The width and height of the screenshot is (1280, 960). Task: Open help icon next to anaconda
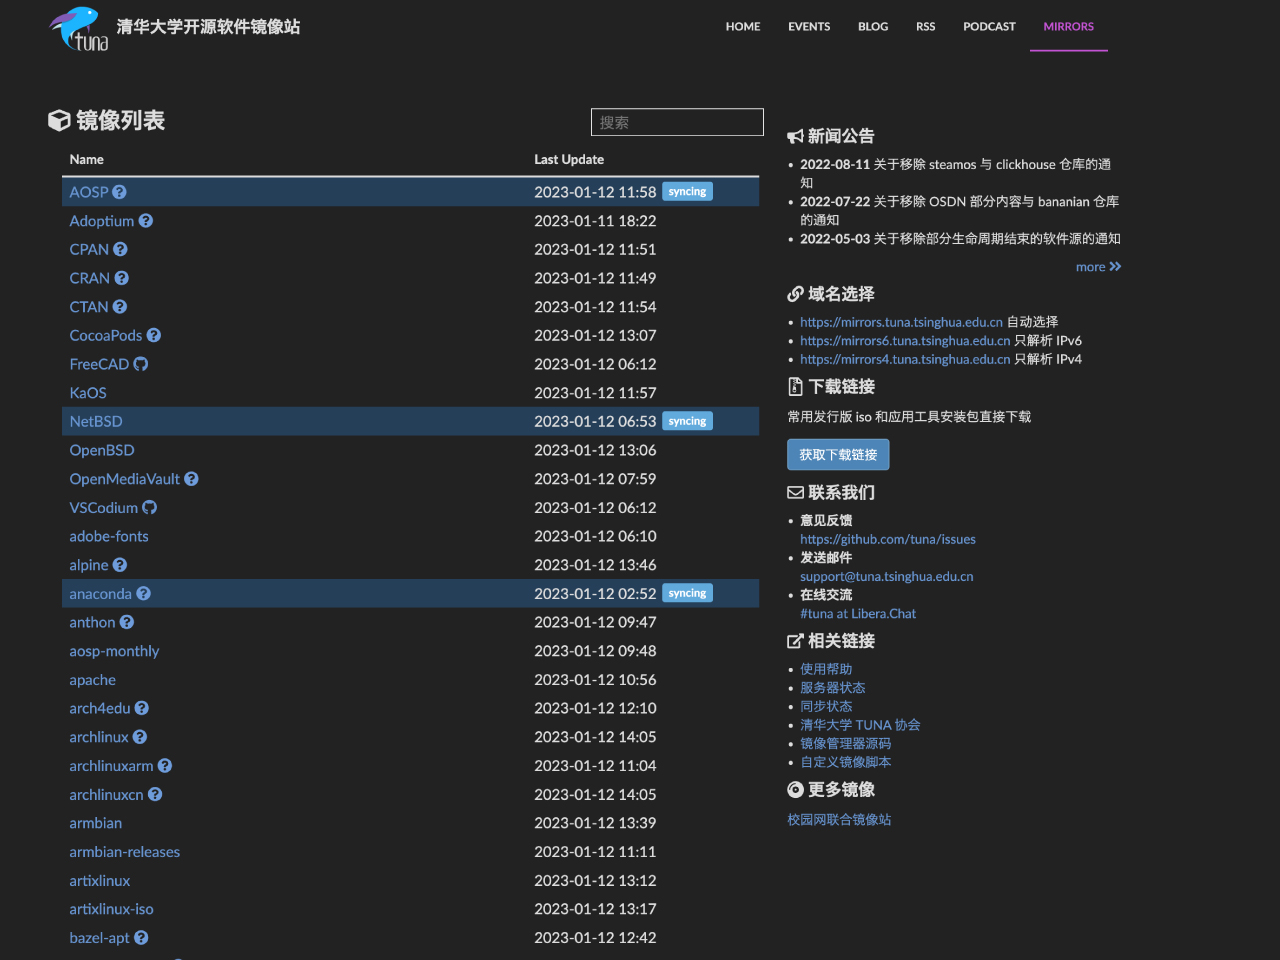tap(144, 594)
